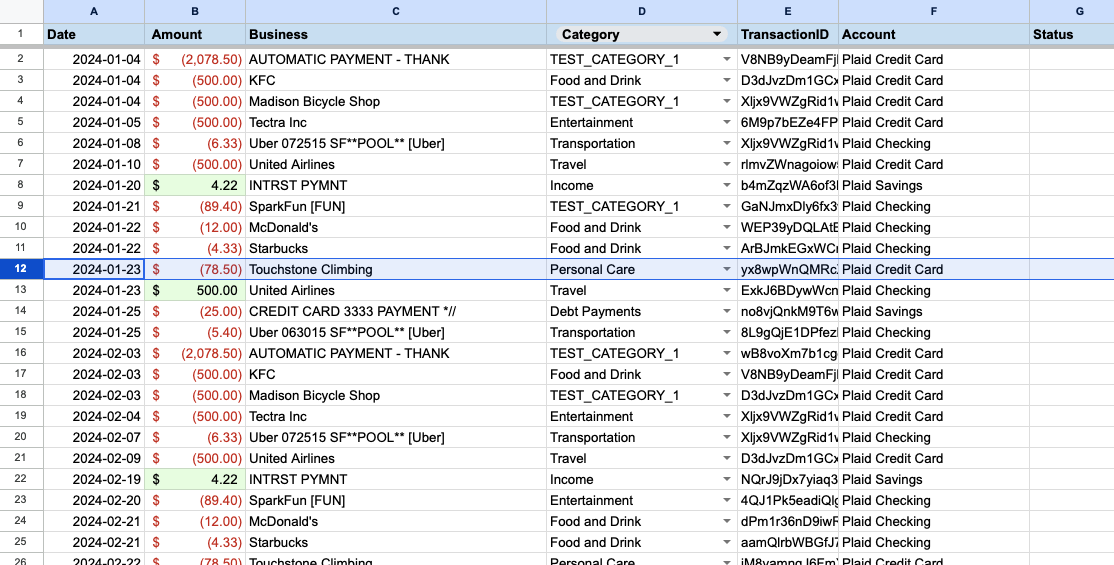The width and height of the screenshot is (1114, 565).
Task: Click the TransactionID header cell
Action: (787, 34)
